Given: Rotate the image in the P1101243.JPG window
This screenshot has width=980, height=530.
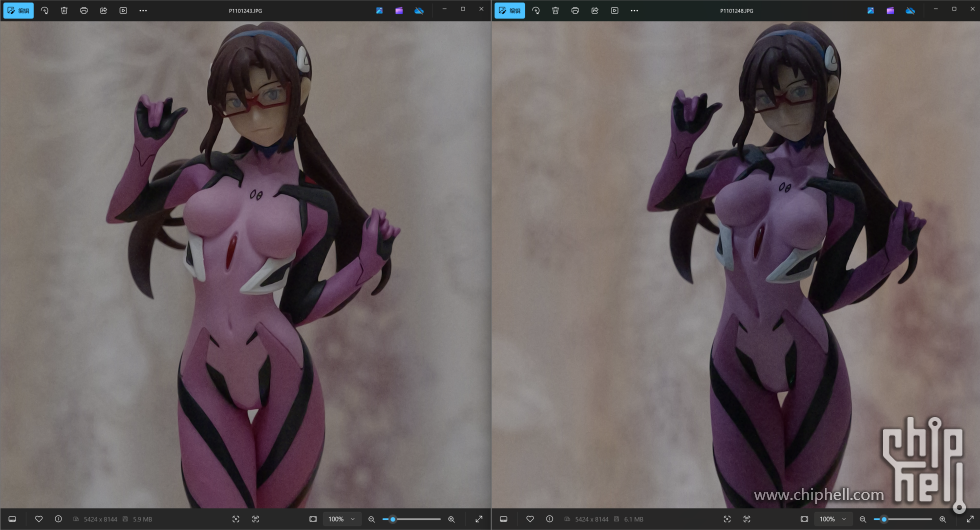Looking at the screenshot, I should 44,11.
